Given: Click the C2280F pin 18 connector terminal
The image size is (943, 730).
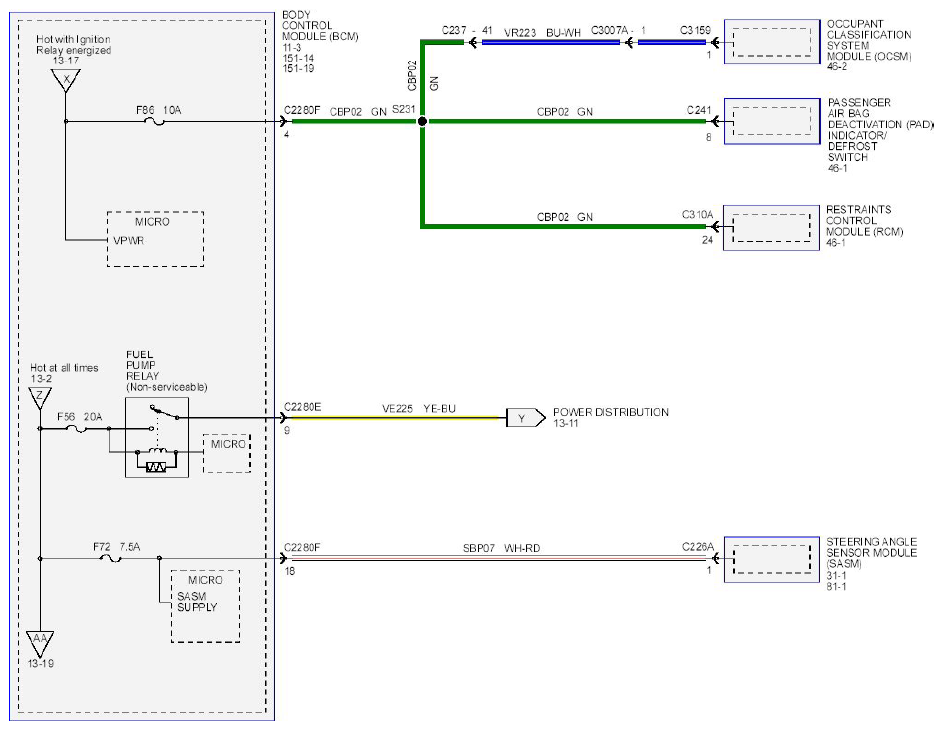Looking at the screenshot, I should (x=283, y=559).
